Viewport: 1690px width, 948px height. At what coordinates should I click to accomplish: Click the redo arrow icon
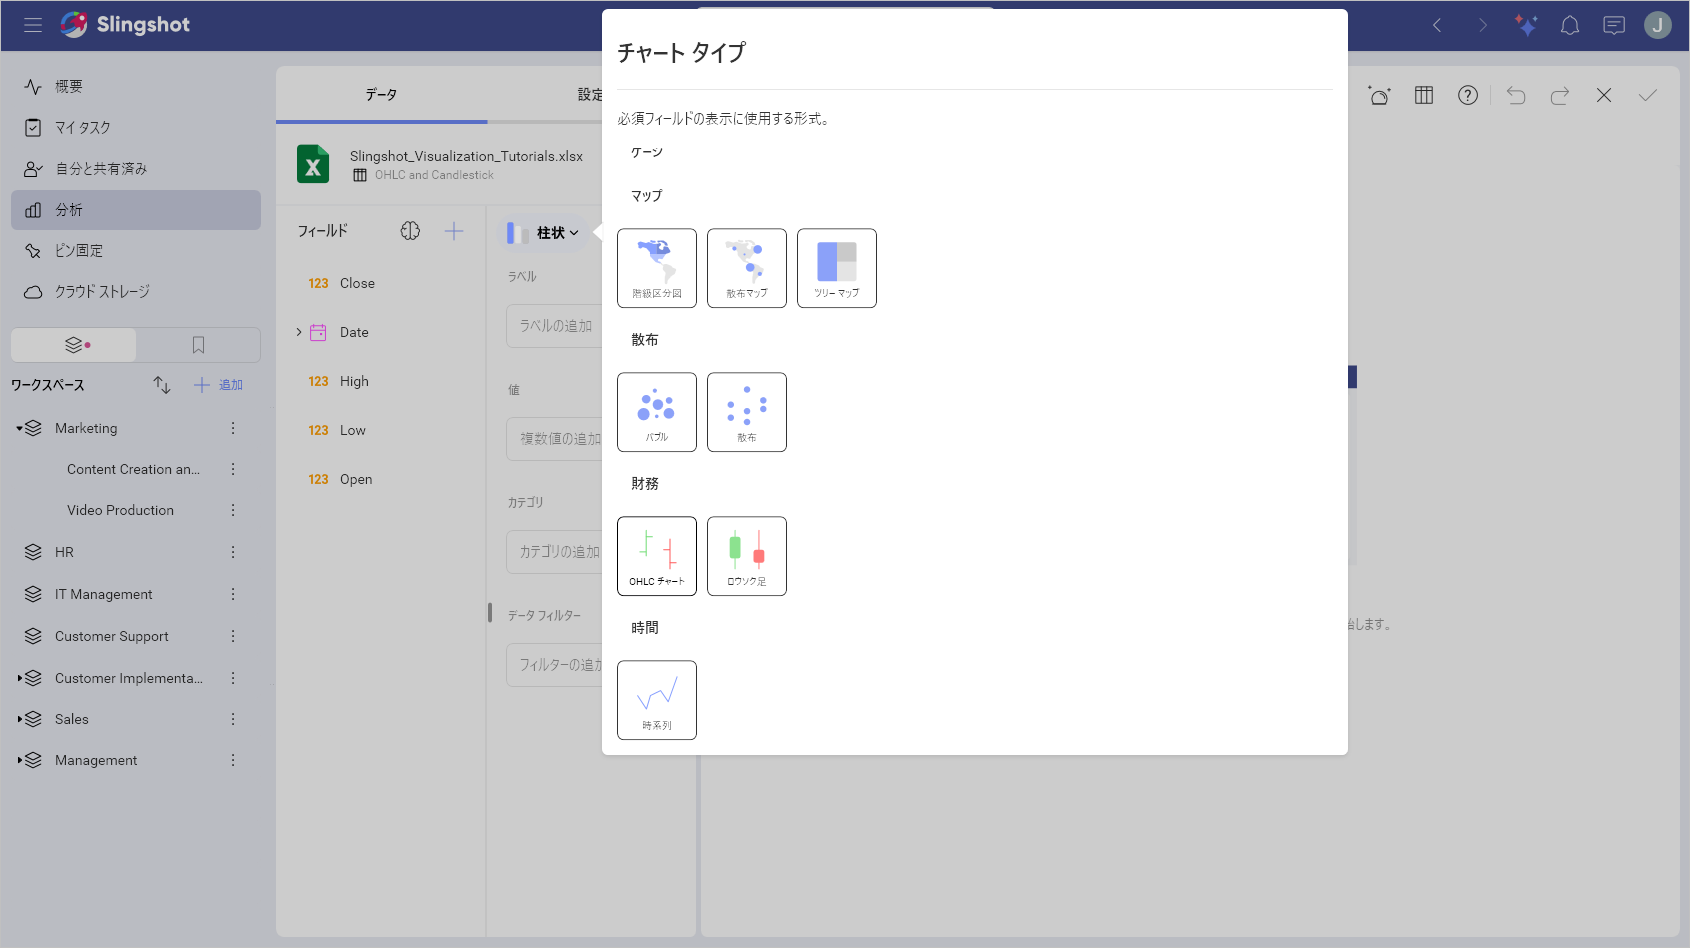tap(1560, 95)
